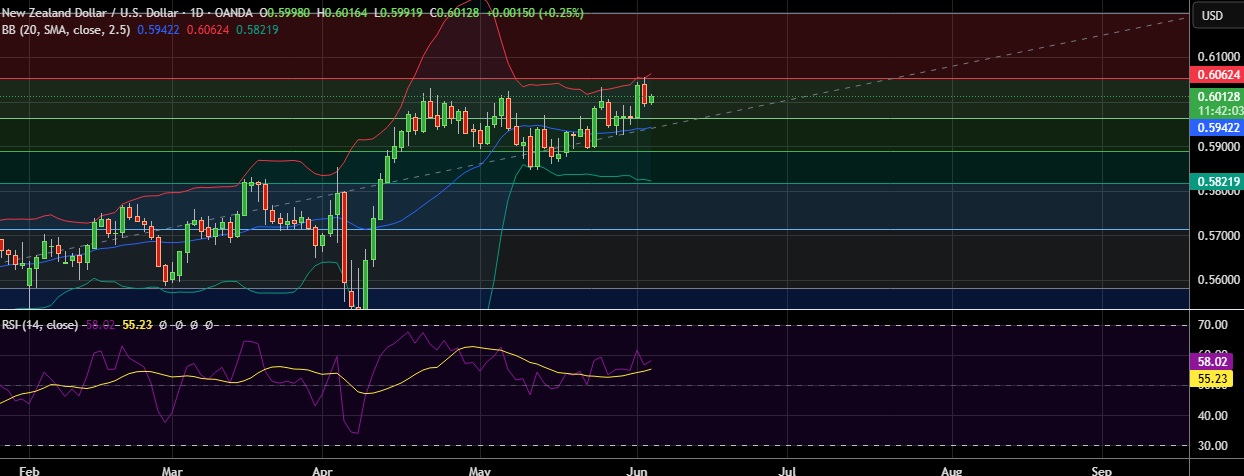Screen dimensions: 1244x476
Task: Click the 0.56000 price scale tick
Action: pyautogui.click(x=1217, y=281)
